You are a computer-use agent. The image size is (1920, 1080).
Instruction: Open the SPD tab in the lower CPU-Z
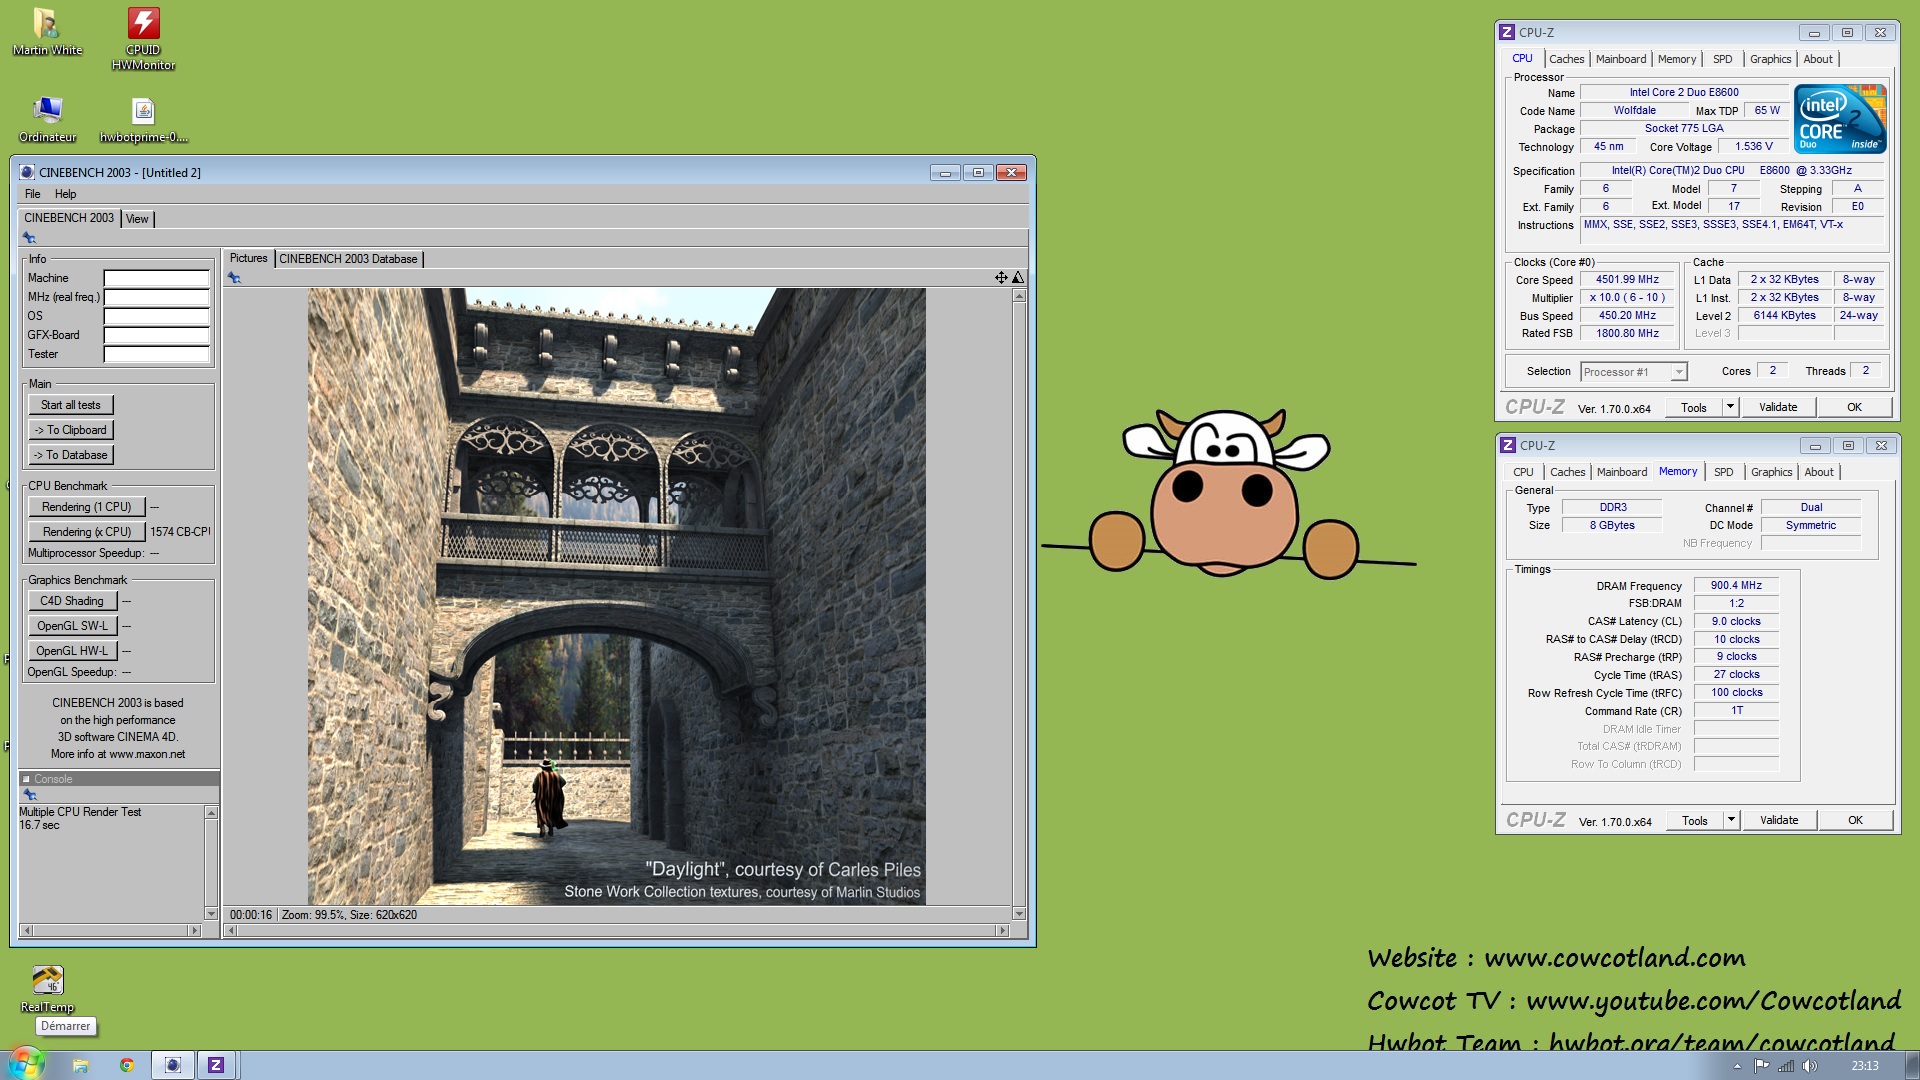click(1724, 472)
